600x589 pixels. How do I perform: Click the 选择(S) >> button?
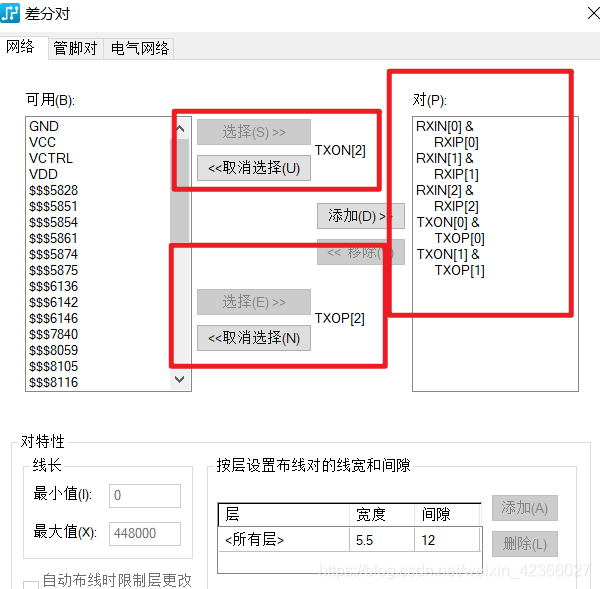pyautogui.click(x=254, y=132)
